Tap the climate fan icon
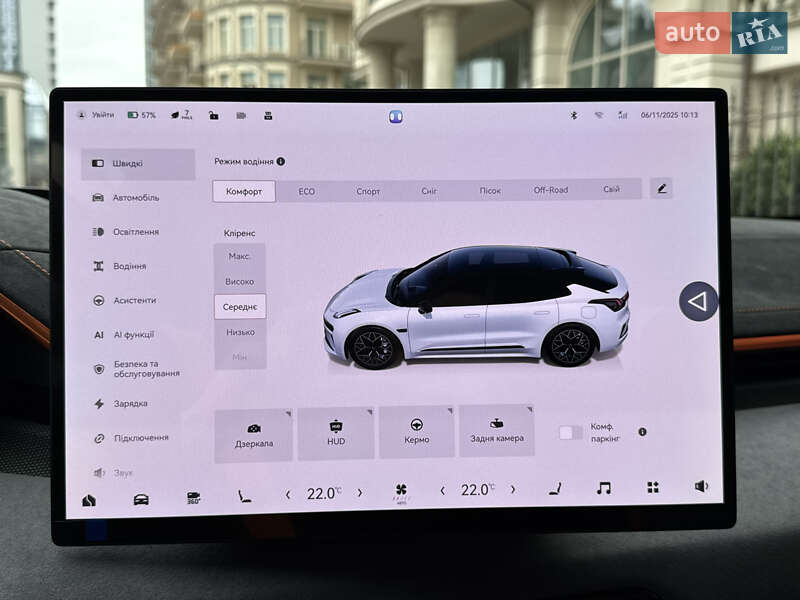 click(x=401, y=491)
